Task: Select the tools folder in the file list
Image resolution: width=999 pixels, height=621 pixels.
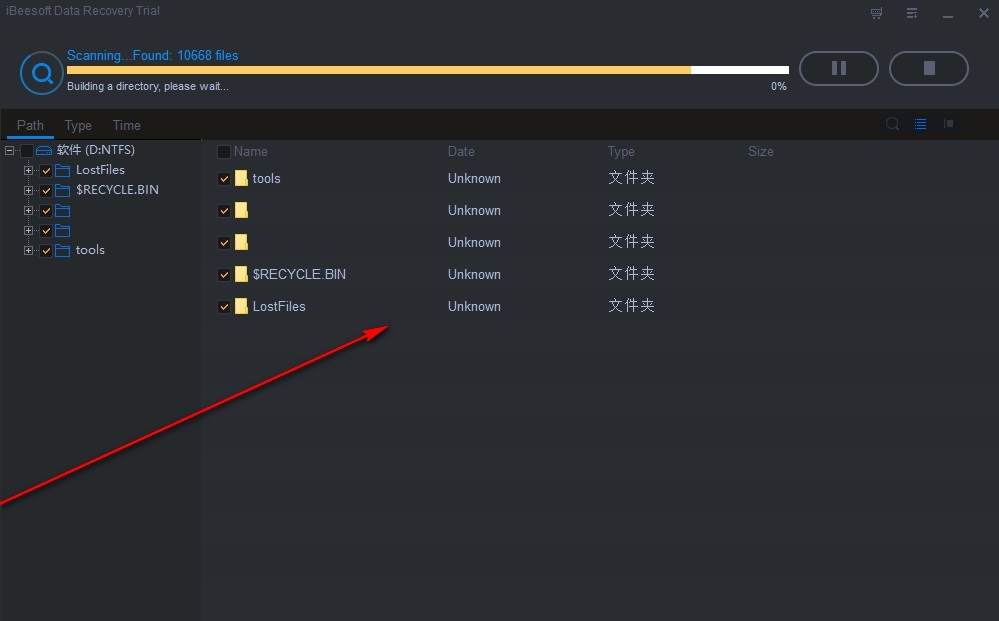Action: point(266,178)
